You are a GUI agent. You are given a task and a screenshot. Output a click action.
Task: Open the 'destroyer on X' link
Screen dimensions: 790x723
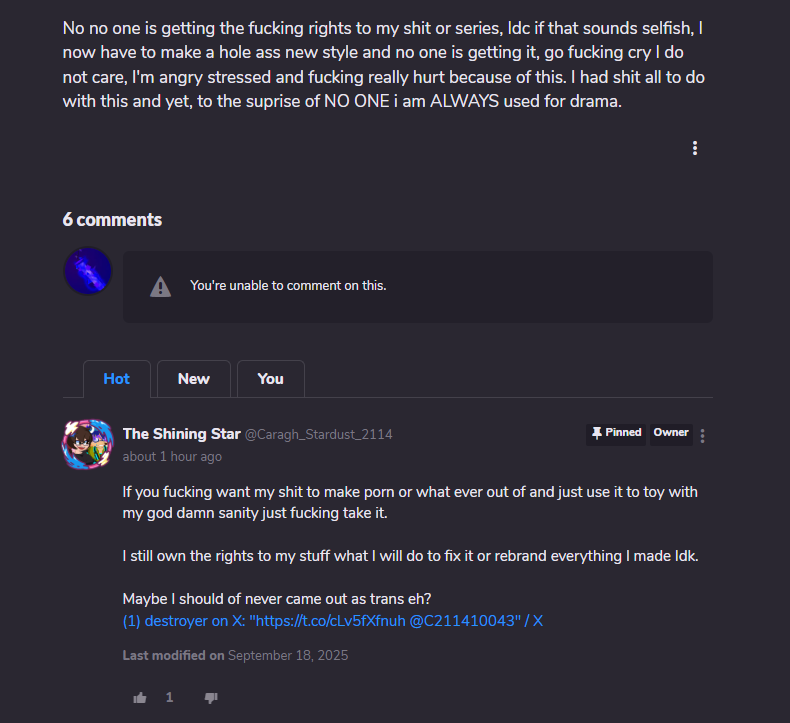pyautogui.click(x=332, y=620)
